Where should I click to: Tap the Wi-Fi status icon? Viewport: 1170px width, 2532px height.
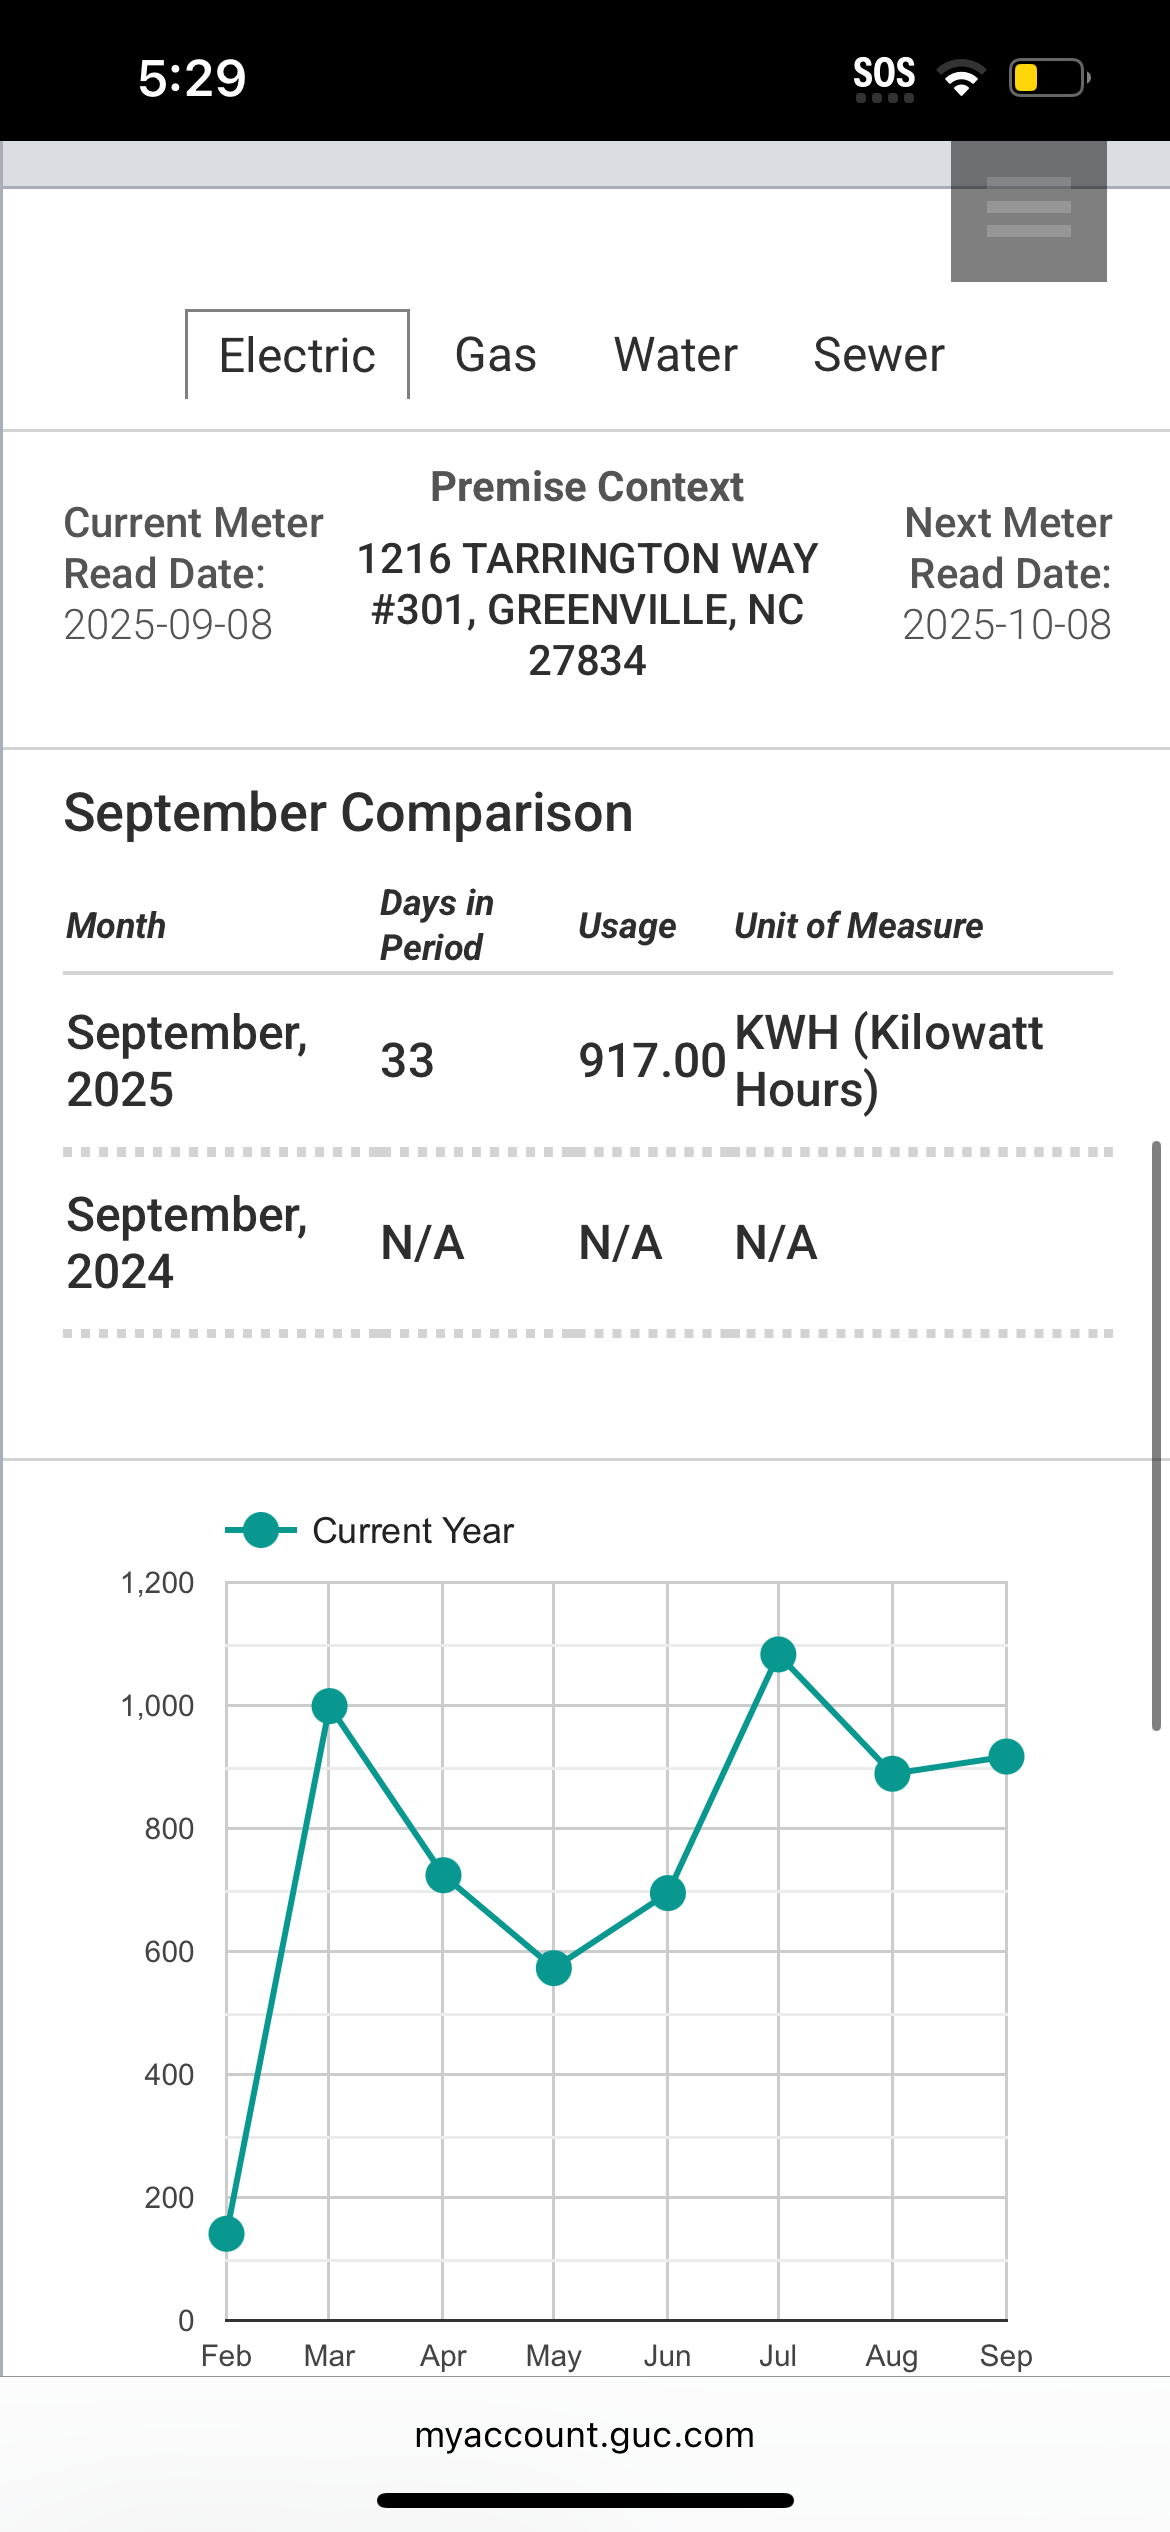960,78
